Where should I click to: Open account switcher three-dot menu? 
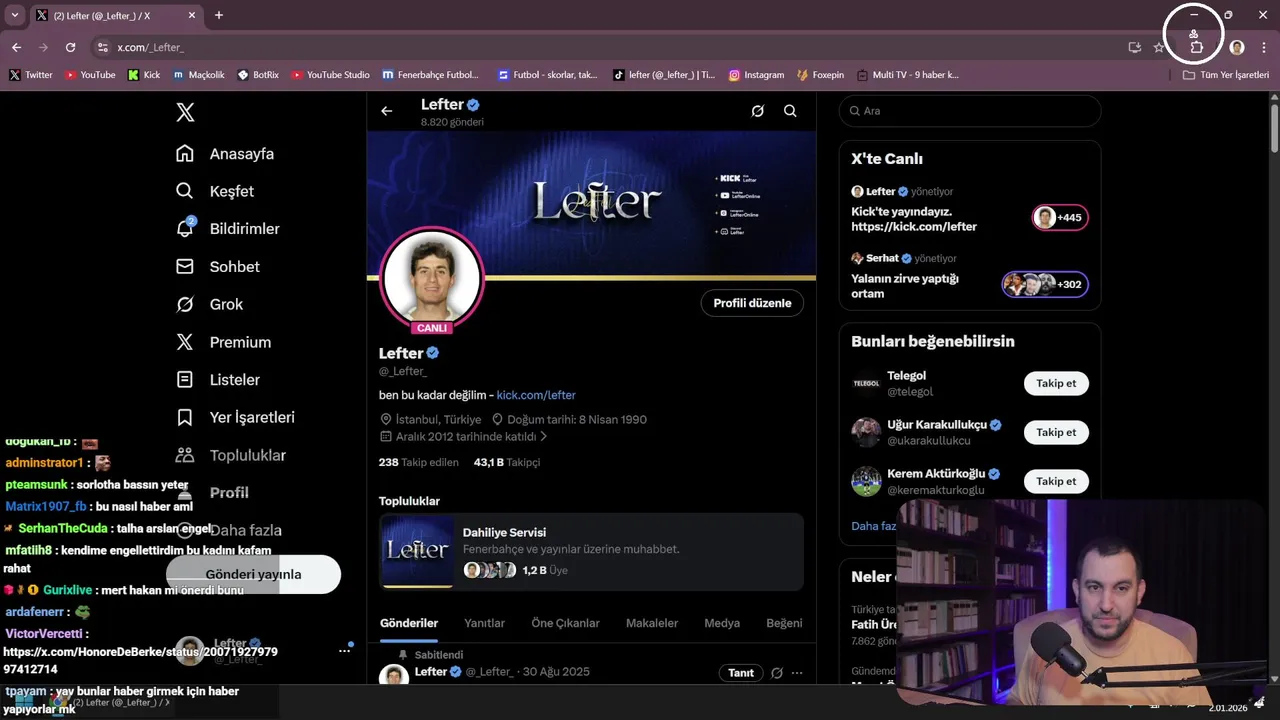pyautogui.click(x=344, y=650)
